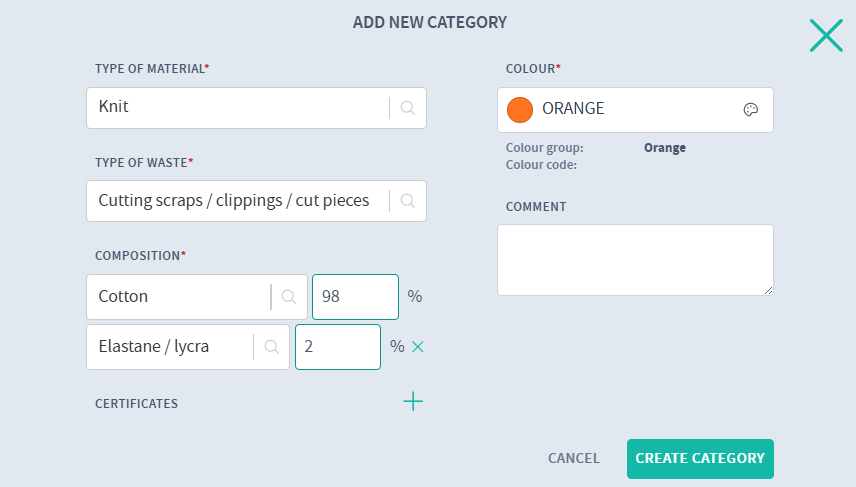Click the Elastane percentage field showing 2
The width and height of the screenshot is (856, 487).
[x=337, y=347]
